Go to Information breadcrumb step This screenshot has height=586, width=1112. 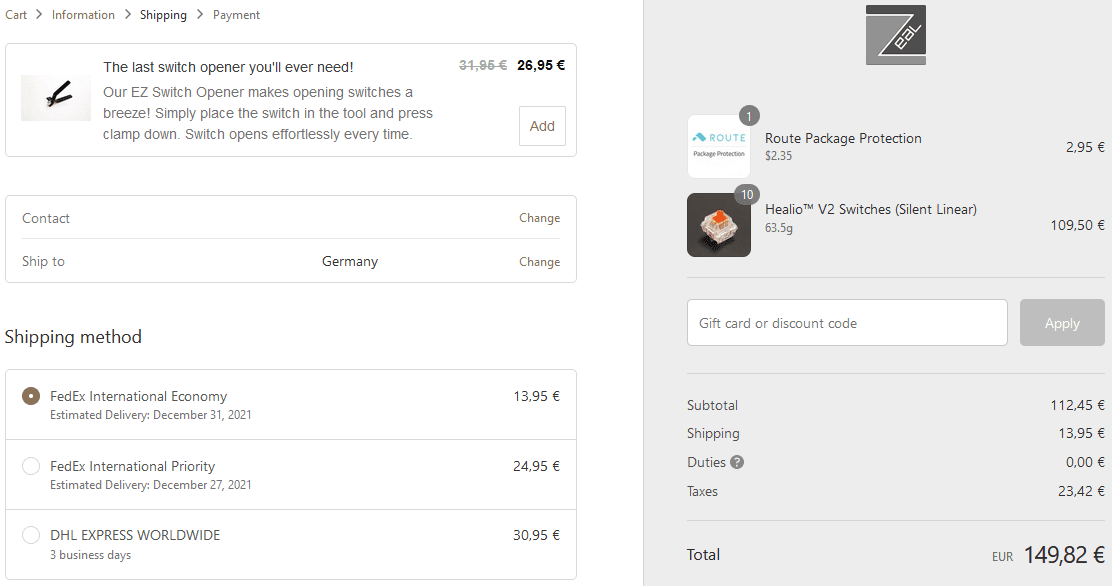[83, 15]
